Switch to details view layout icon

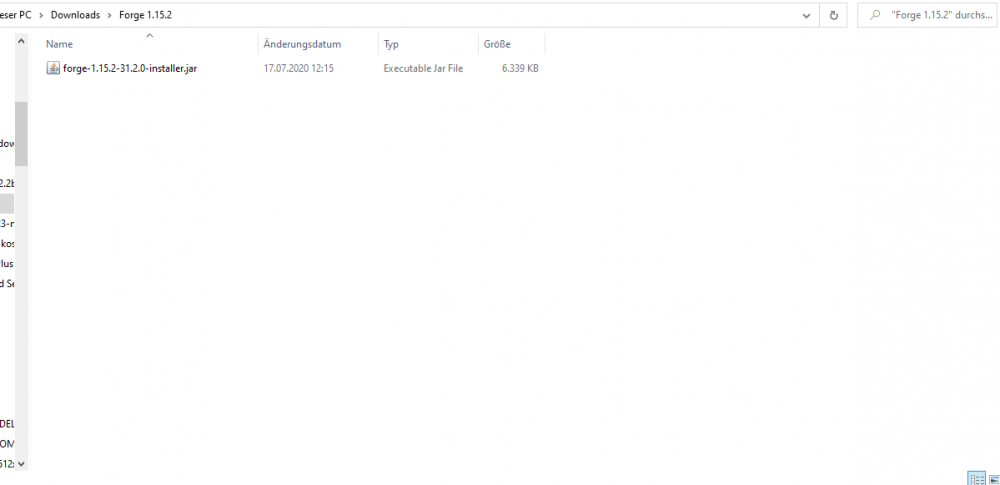click(974, 478)
